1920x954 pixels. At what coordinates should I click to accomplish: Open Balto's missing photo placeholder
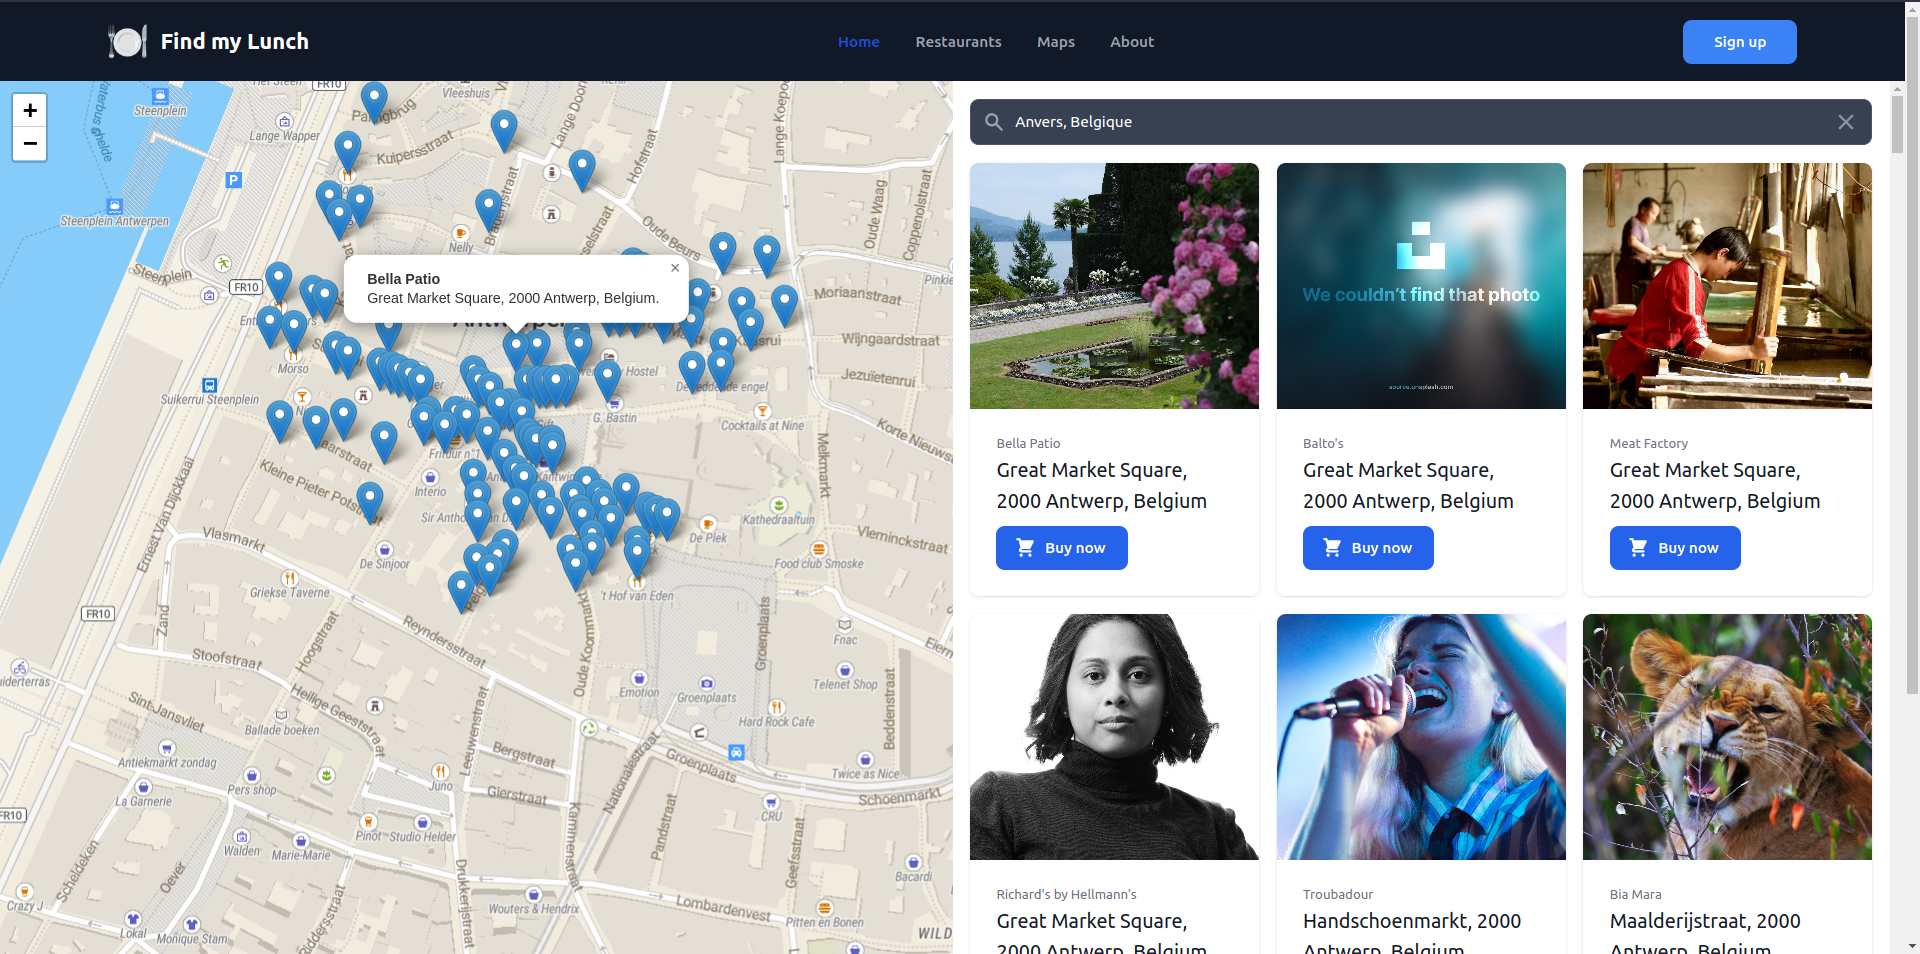(1421, 286)
